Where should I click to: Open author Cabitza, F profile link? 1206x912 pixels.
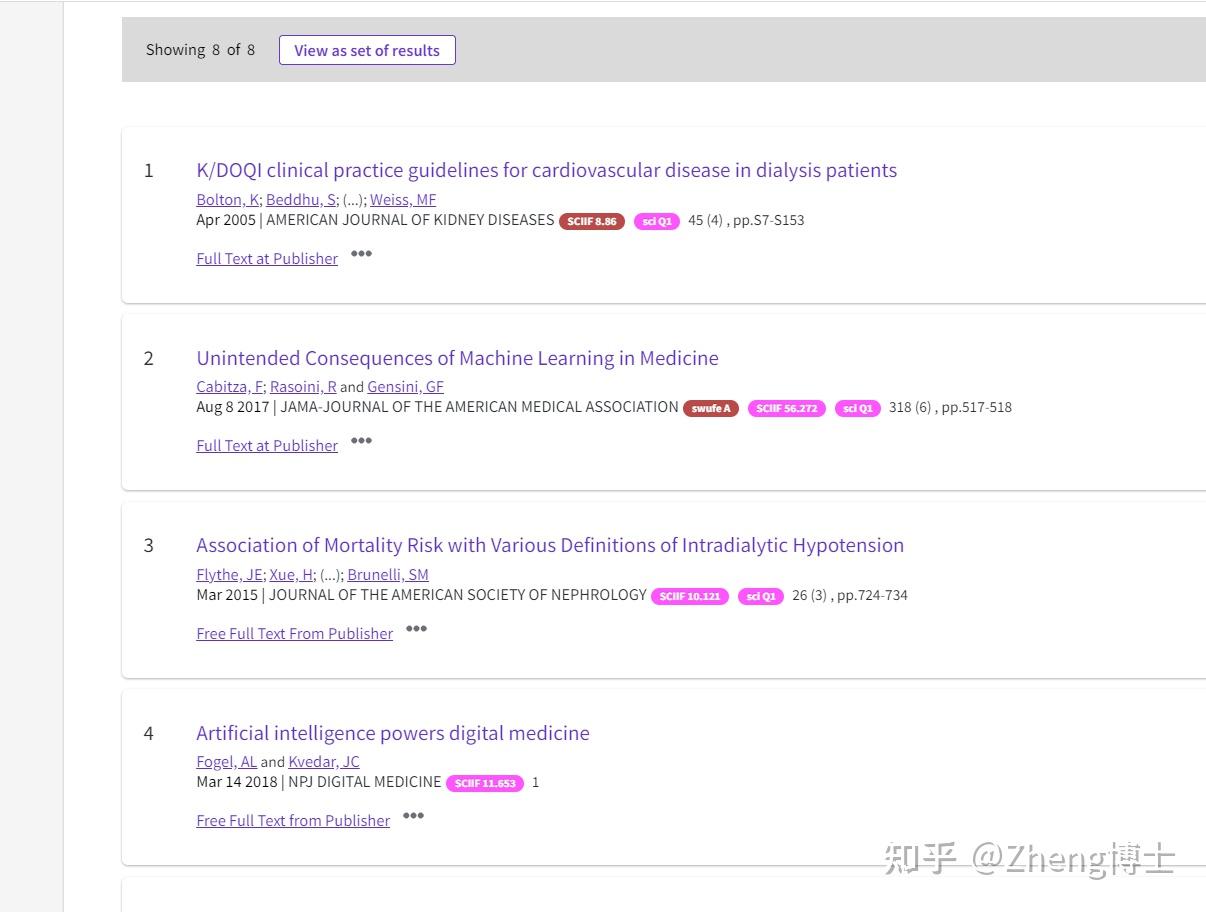(x=229, y=386)
